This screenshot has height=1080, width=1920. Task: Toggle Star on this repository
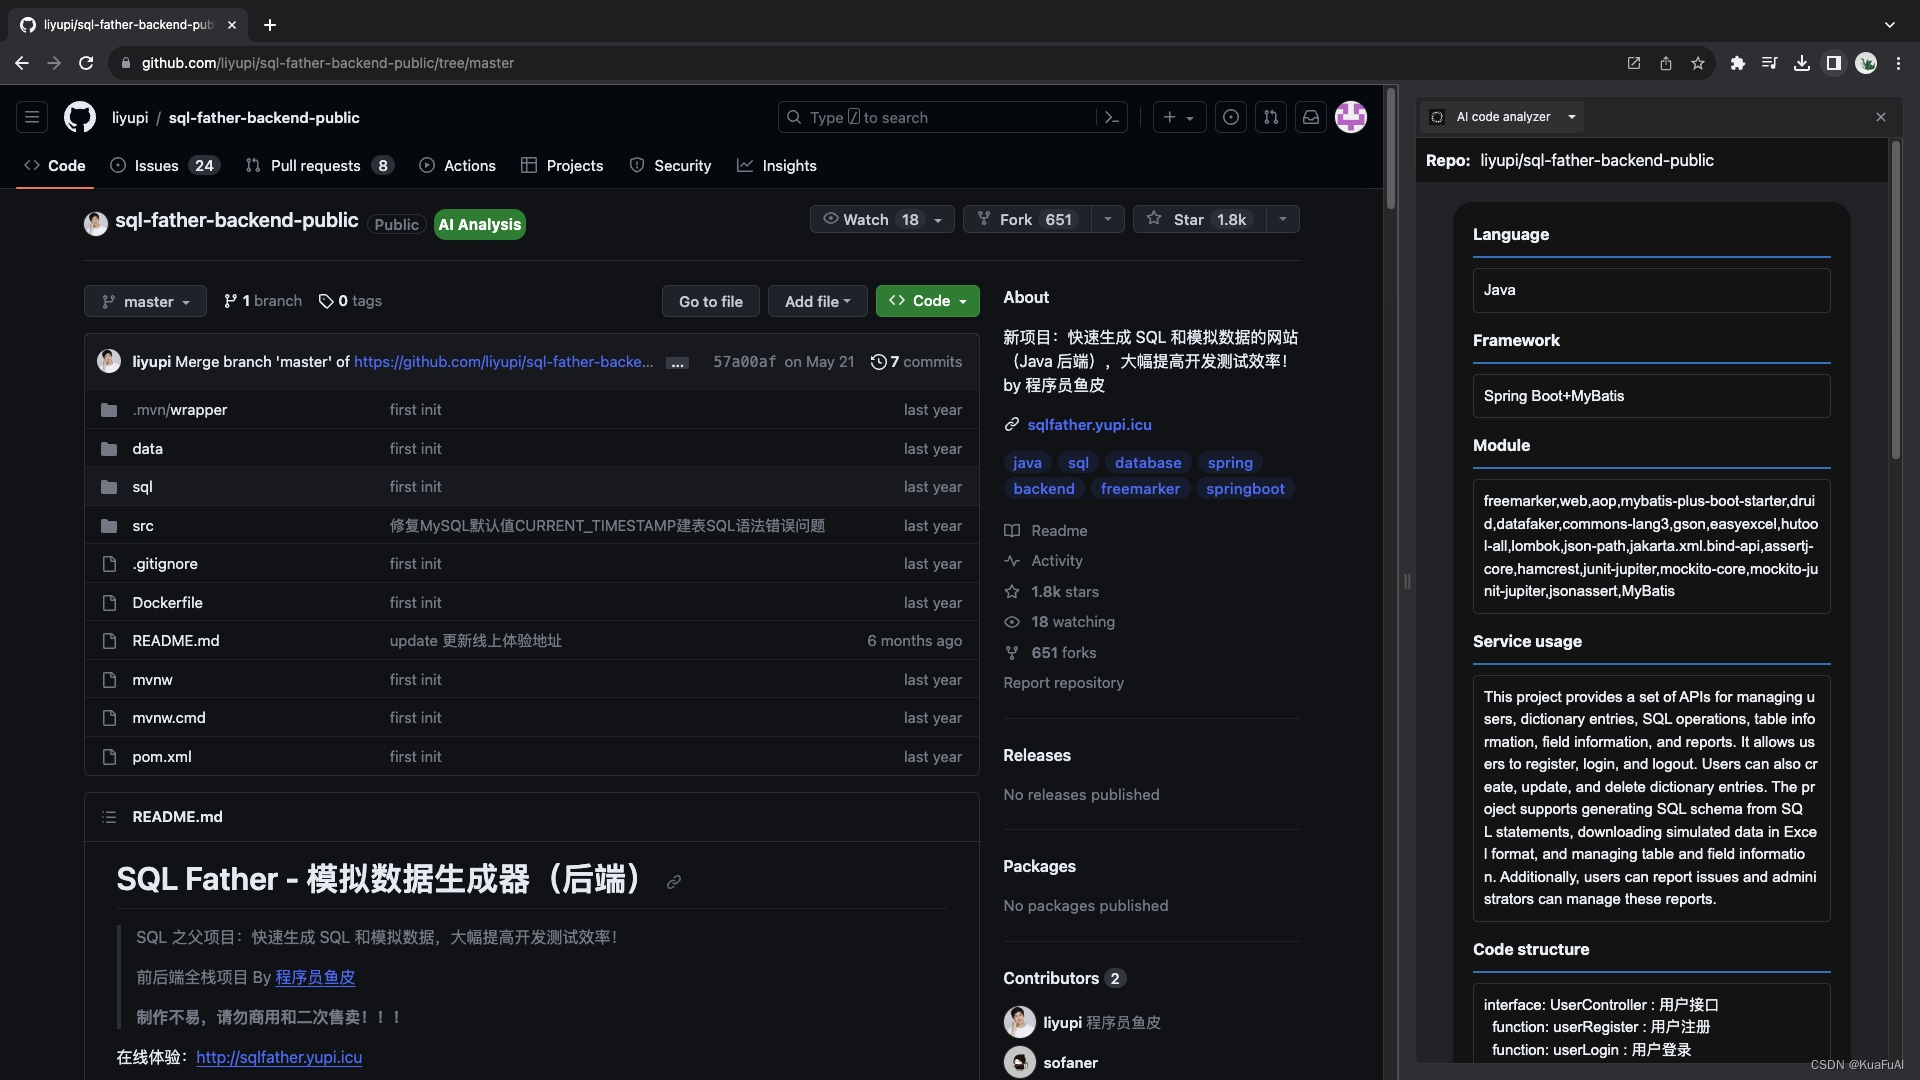1199,219
